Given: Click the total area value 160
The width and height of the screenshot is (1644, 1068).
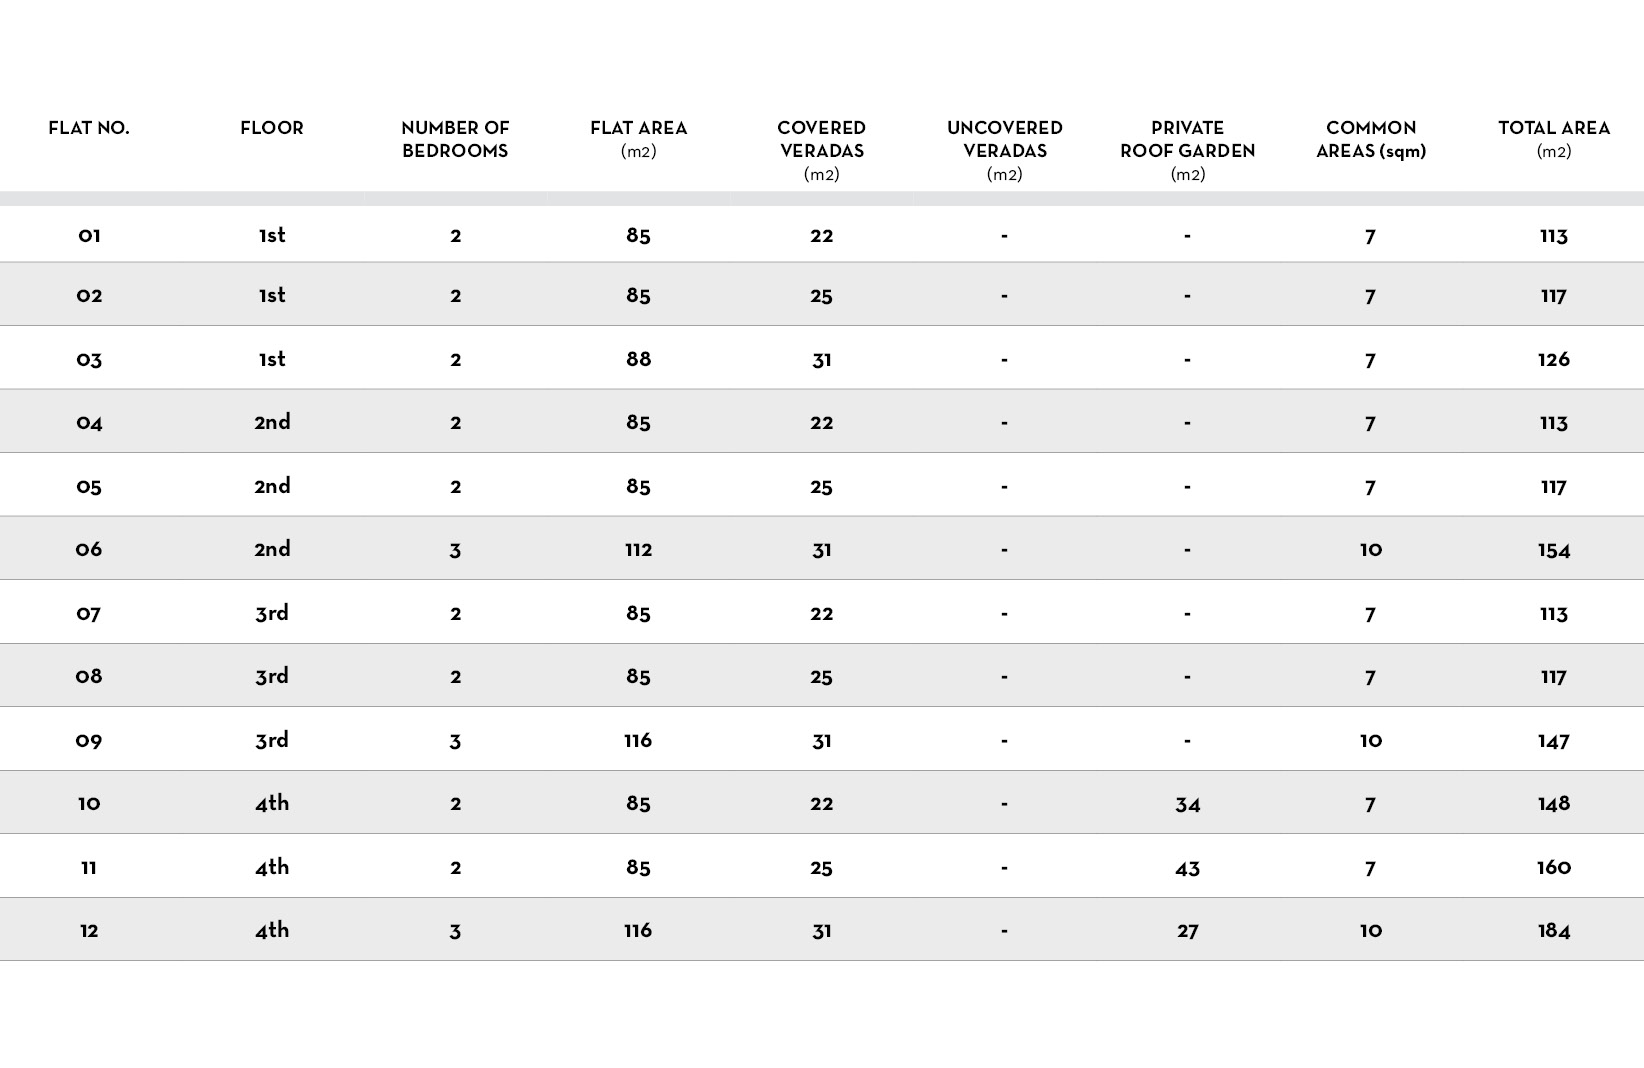Looking at the screenshot, I should point(1554,867).
